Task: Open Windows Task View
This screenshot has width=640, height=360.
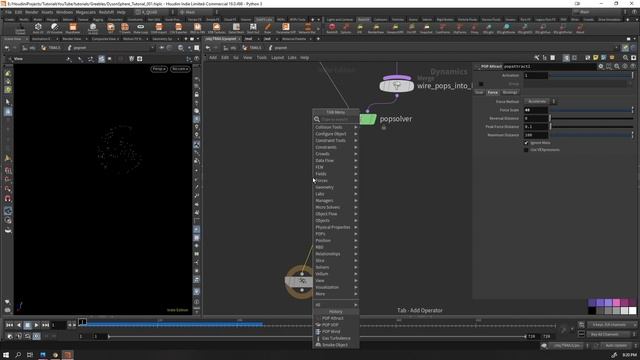Action: coord(30,355)
